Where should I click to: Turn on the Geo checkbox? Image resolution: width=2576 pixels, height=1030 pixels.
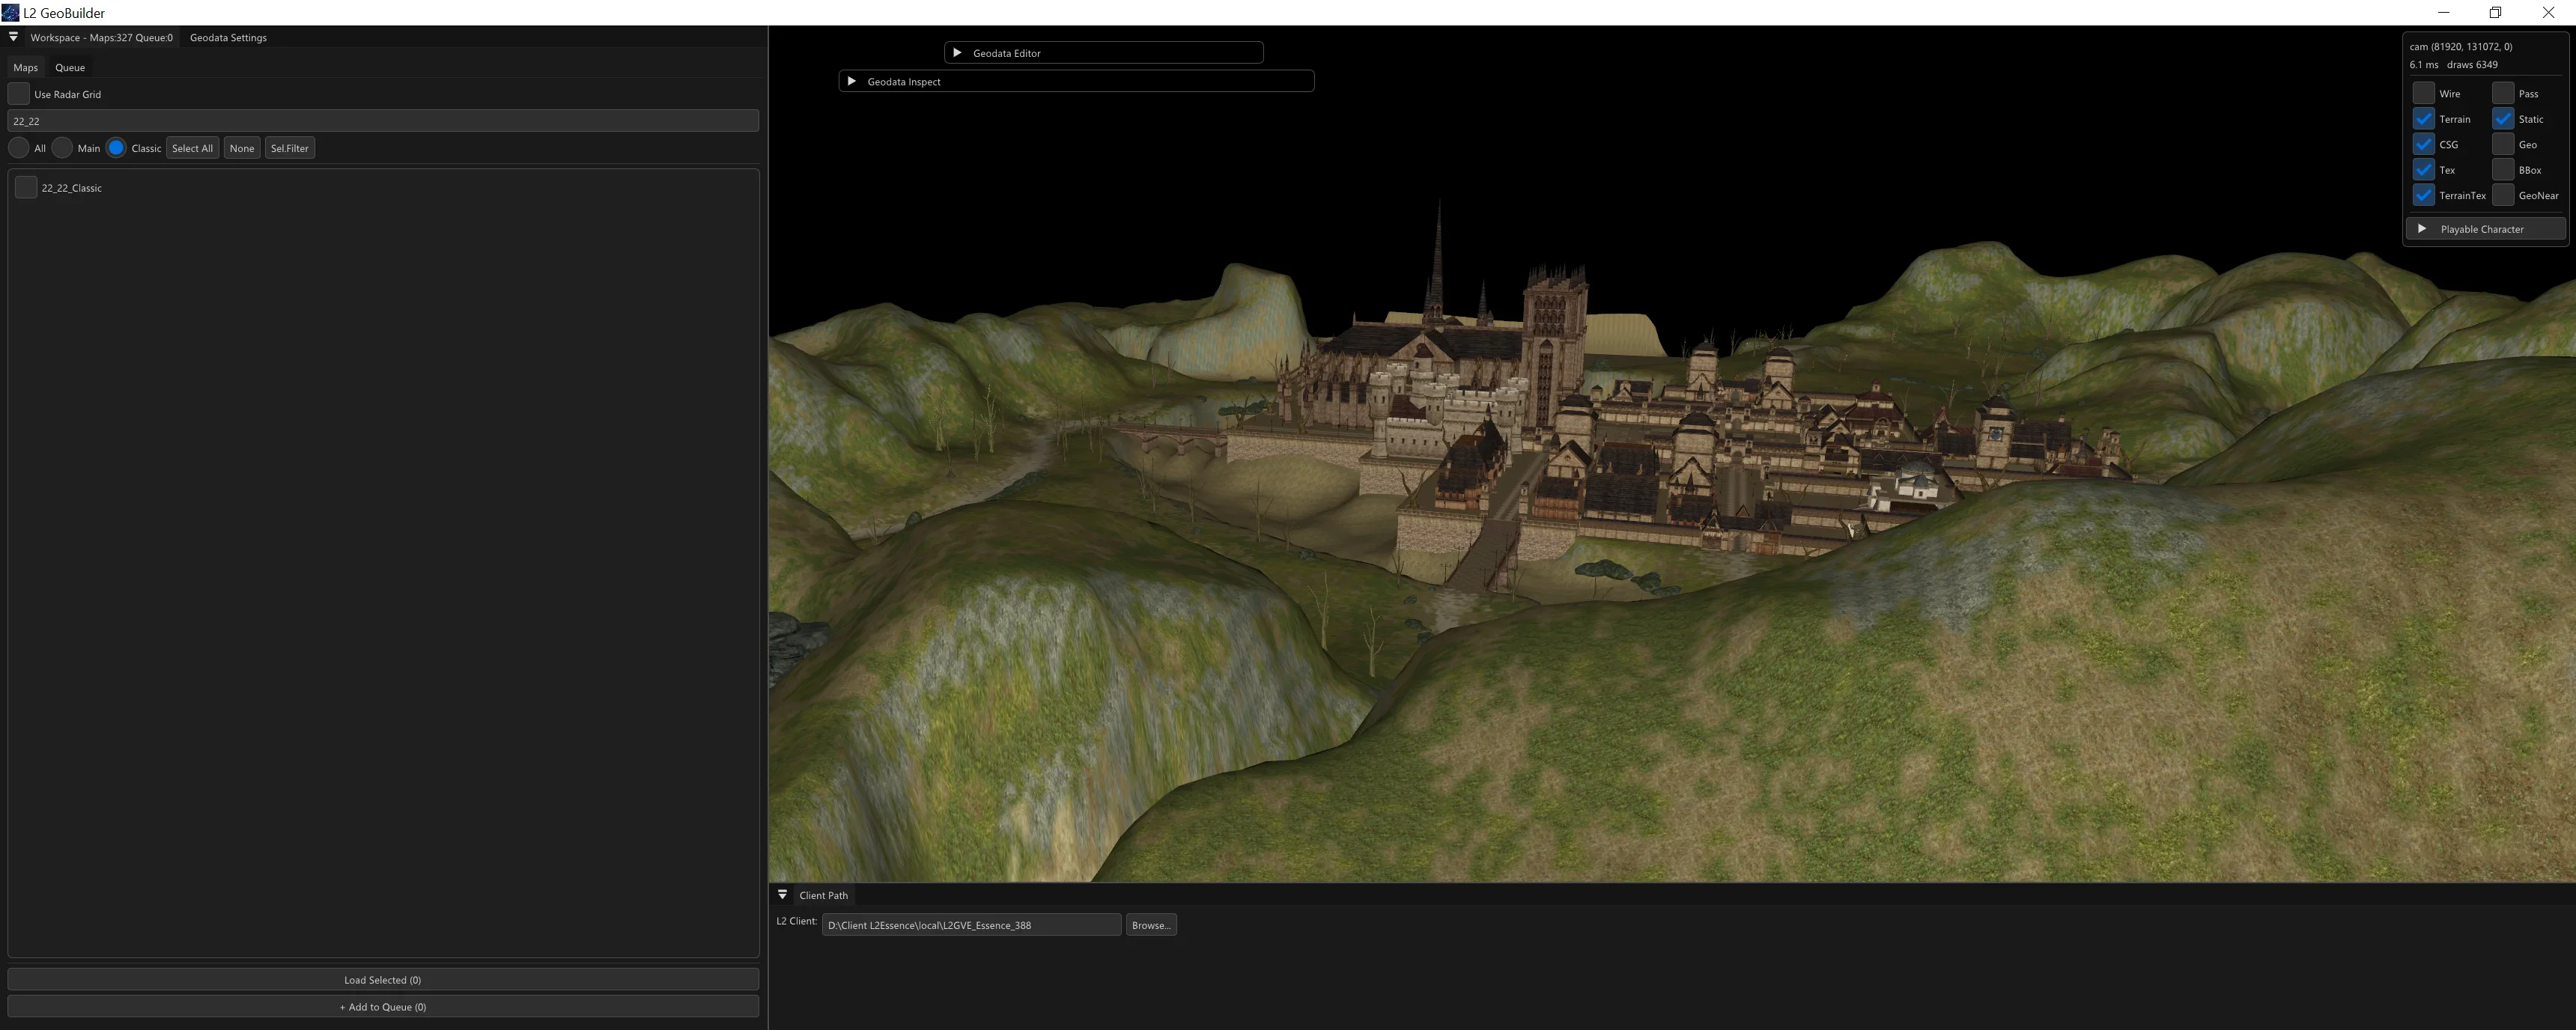(x=2502, y=144)
